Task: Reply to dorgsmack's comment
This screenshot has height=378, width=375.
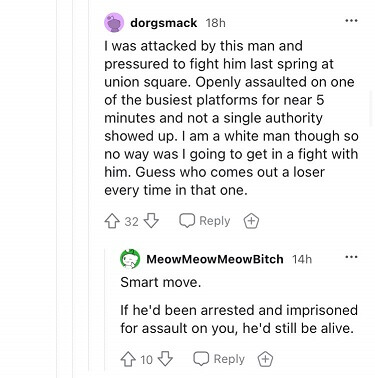Action: (205, 221)
